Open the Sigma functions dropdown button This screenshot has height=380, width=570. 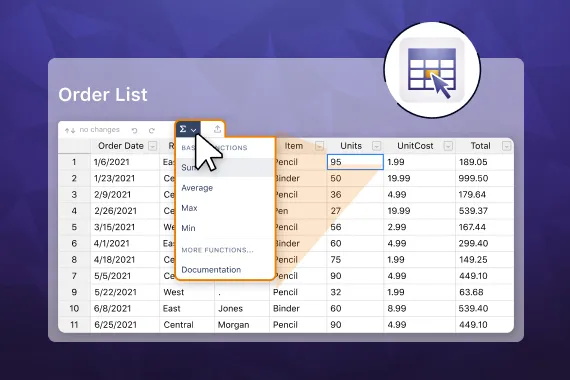(x=188, y=129)
